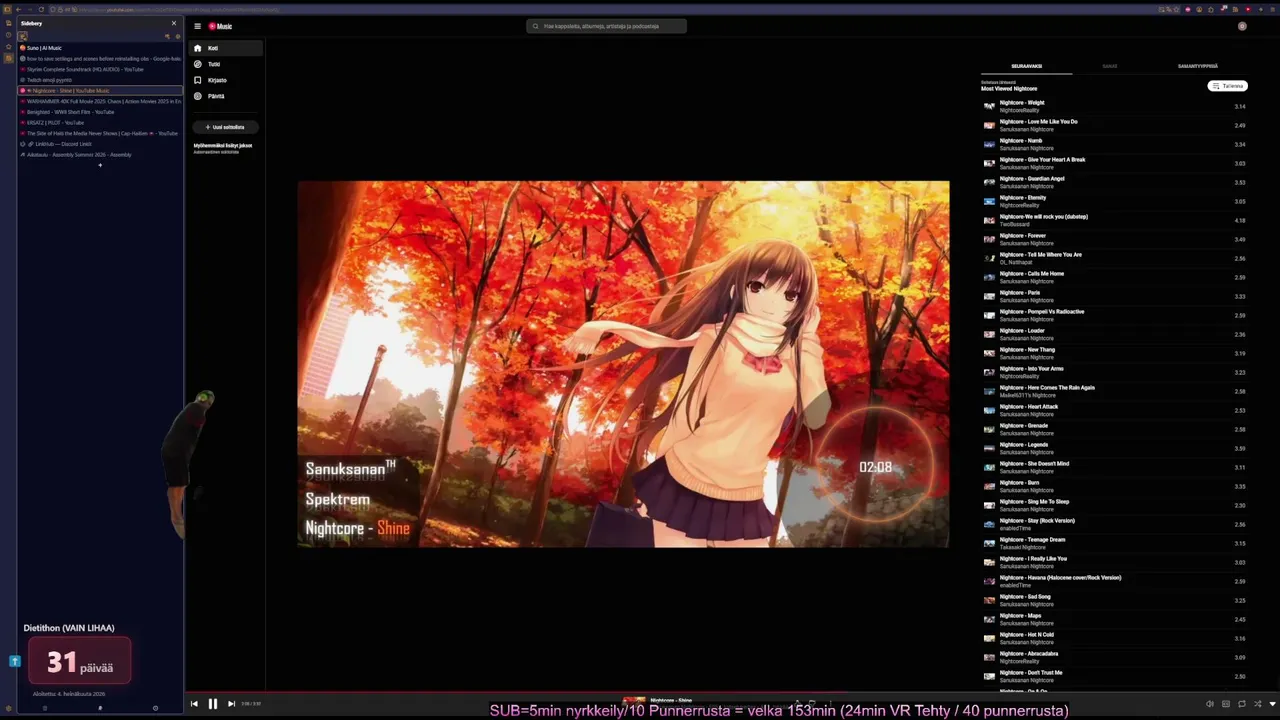Click the YouTube Music logo

(220, 26)
